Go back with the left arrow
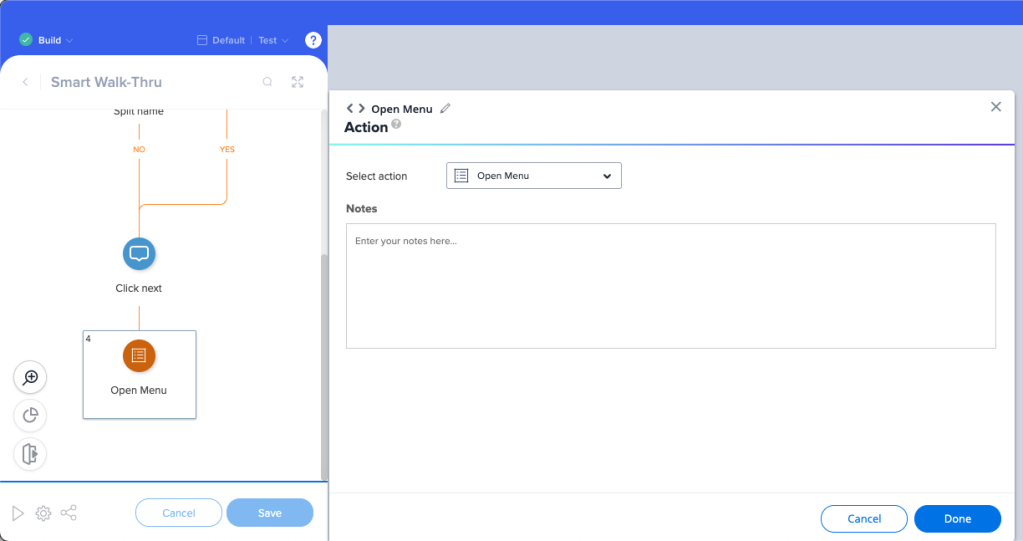 25,82
